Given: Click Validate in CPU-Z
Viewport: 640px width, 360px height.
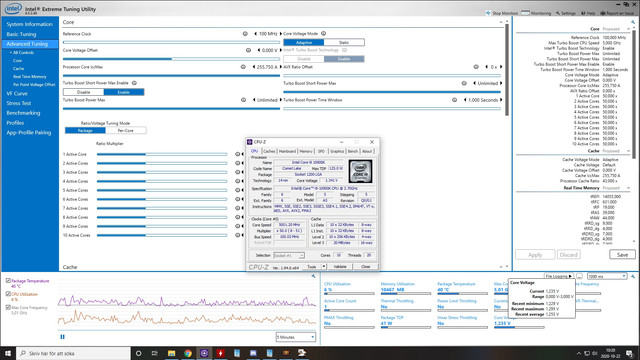Looking at the screenshot, I should click(x=340, y=267).
